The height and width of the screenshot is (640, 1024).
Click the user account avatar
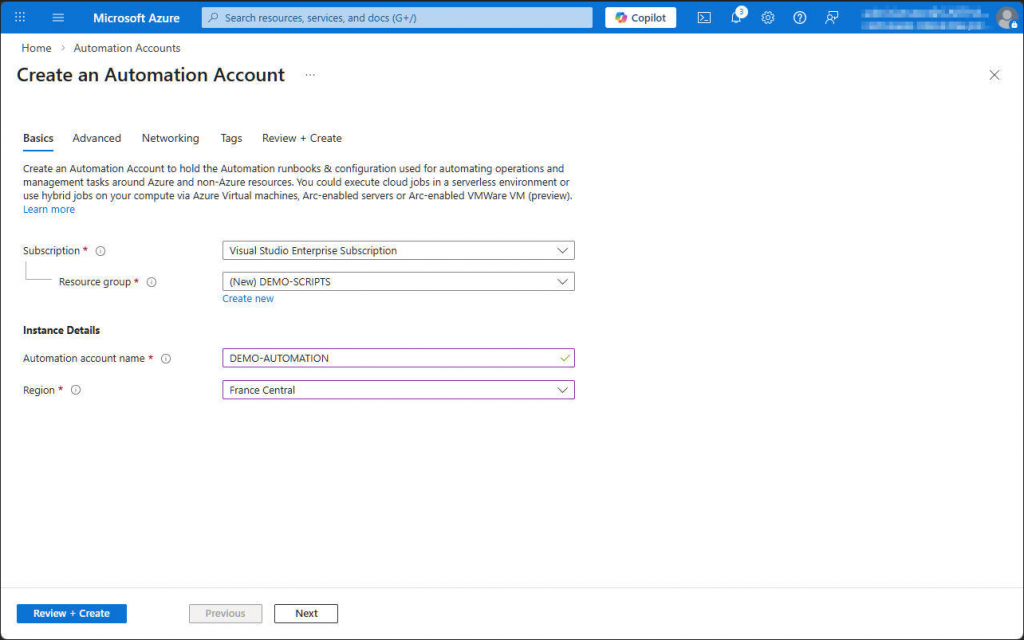(1005, 17)
